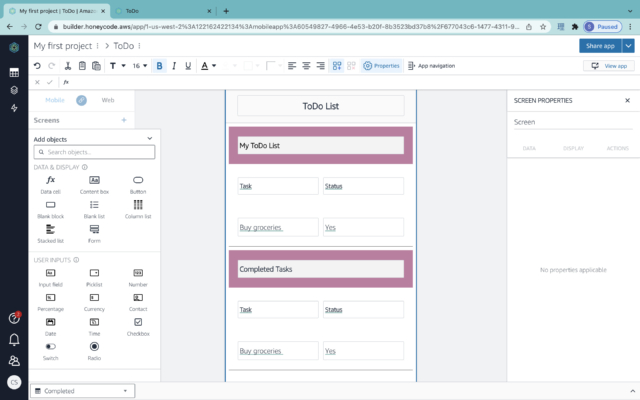Open the My first project options menu
640x400 pixels.
click(98, 46)
